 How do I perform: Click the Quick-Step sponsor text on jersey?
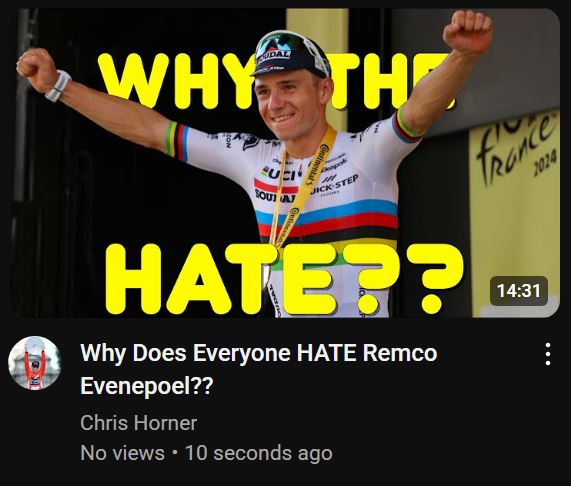coord(334,185)
